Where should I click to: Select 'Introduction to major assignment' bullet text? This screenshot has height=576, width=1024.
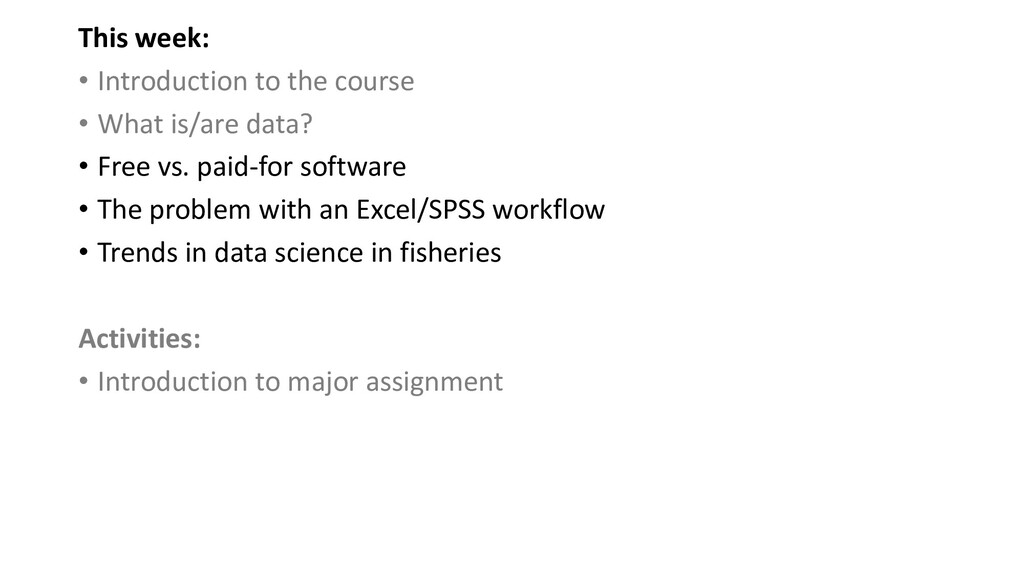(300, 382)
